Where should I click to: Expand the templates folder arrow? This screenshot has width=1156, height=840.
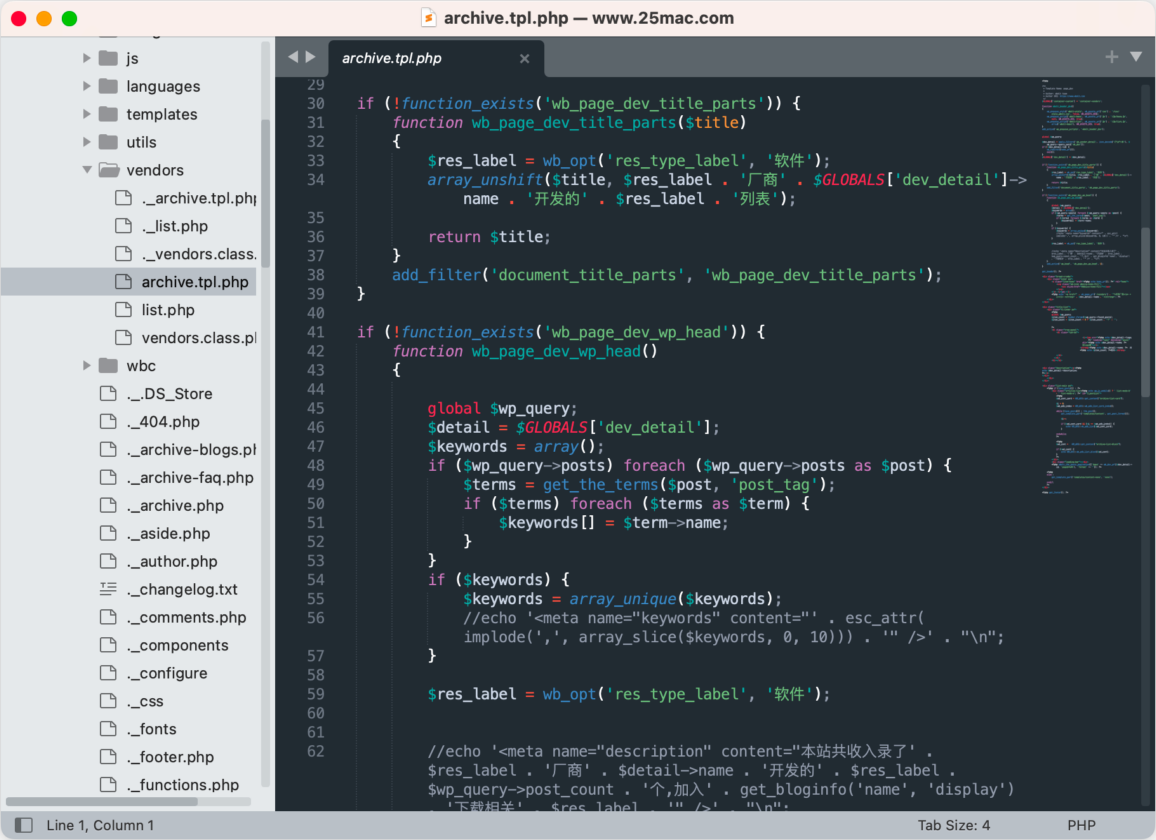click(x=86, y=114)
